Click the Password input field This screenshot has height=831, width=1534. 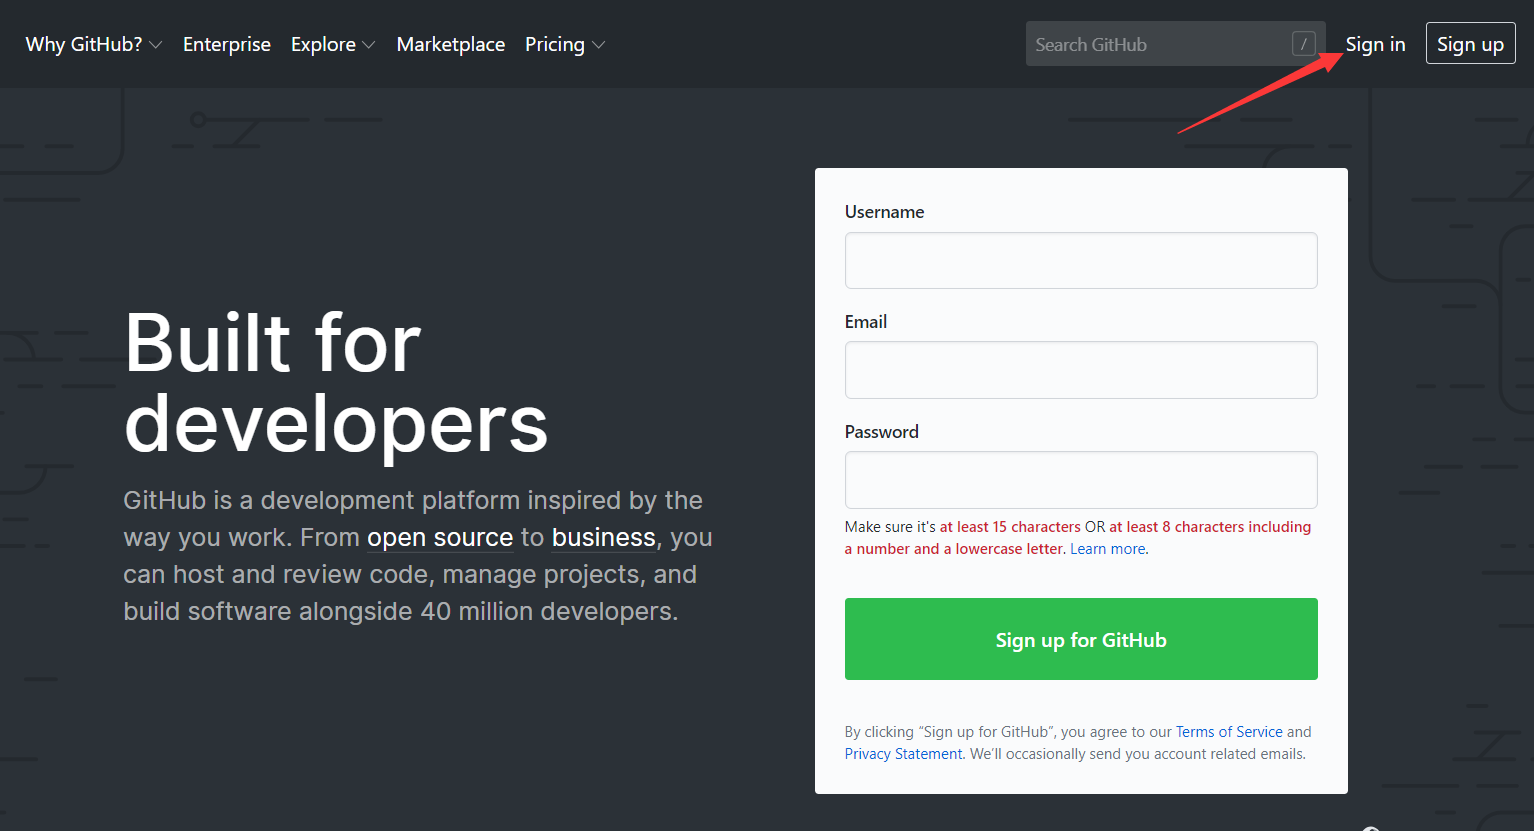point(1080,480)
